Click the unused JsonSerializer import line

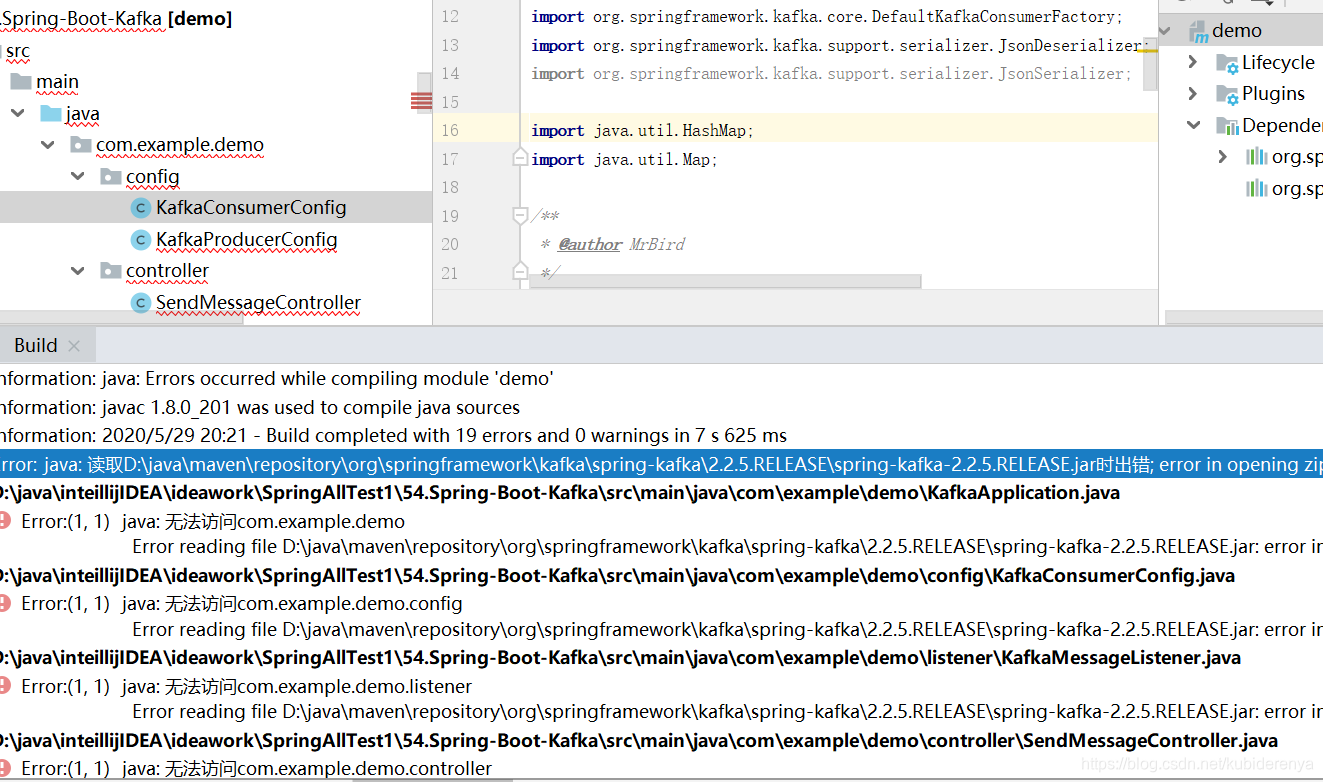point(831,74)
